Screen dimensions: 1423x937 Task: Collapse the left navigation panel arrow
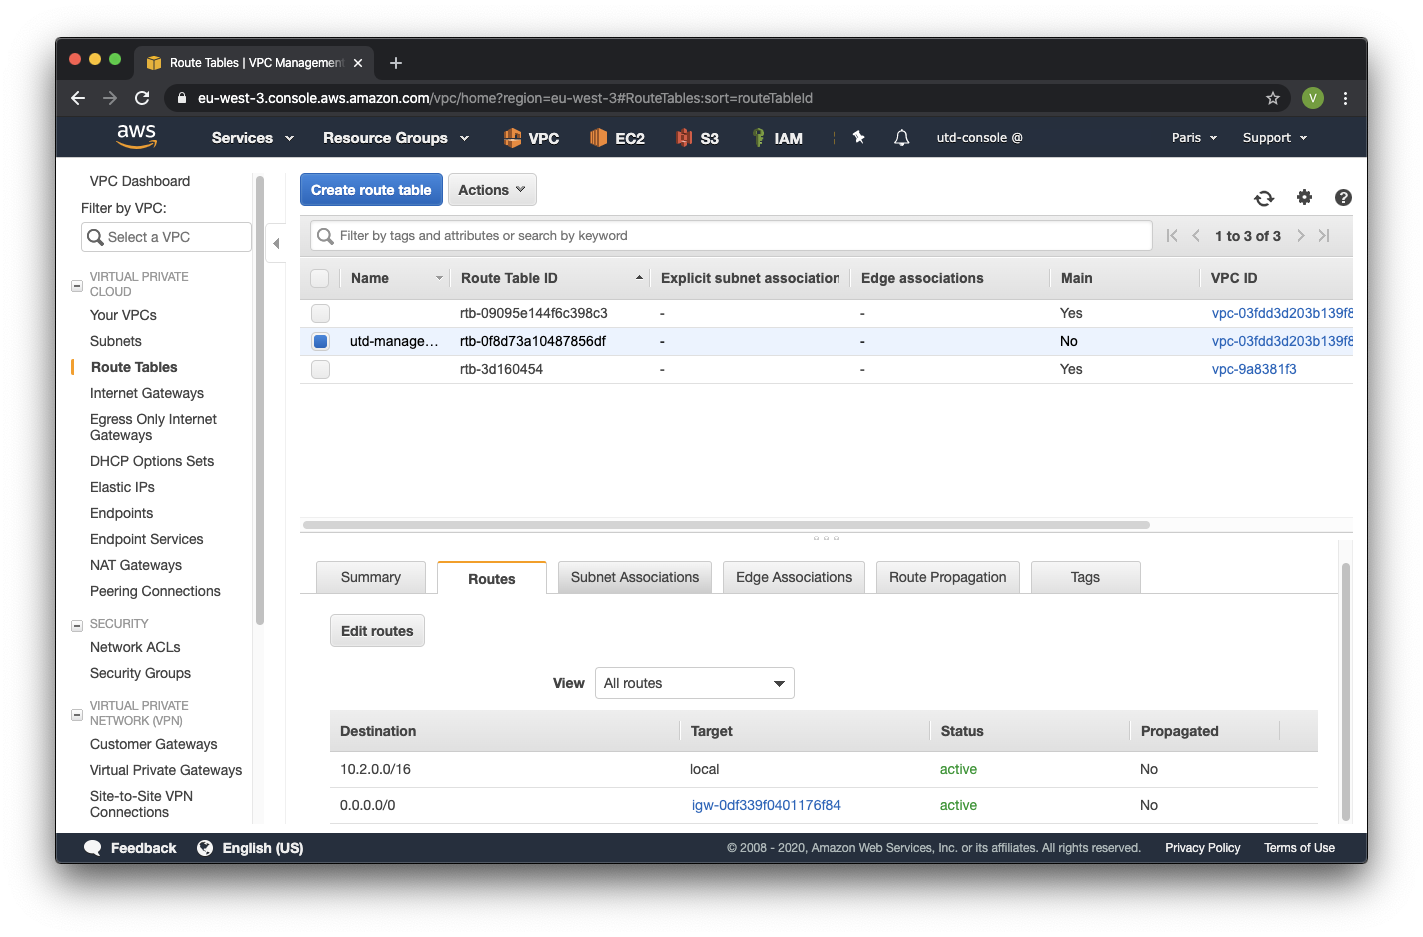point(276,243)
